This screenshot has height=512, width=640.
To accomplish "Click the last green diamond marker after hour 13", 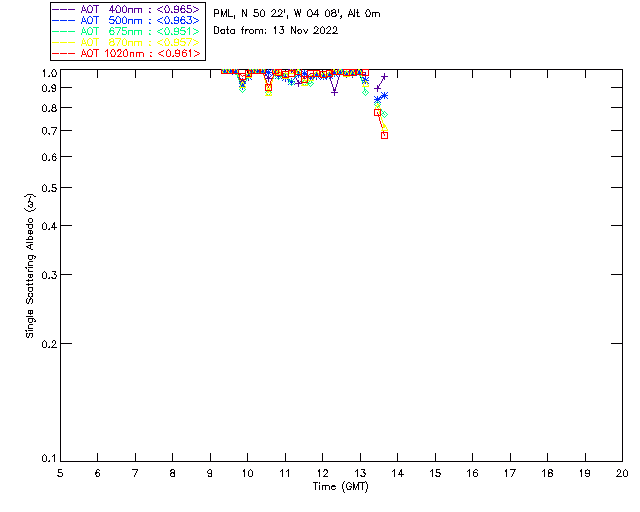I will click(384, 115).
